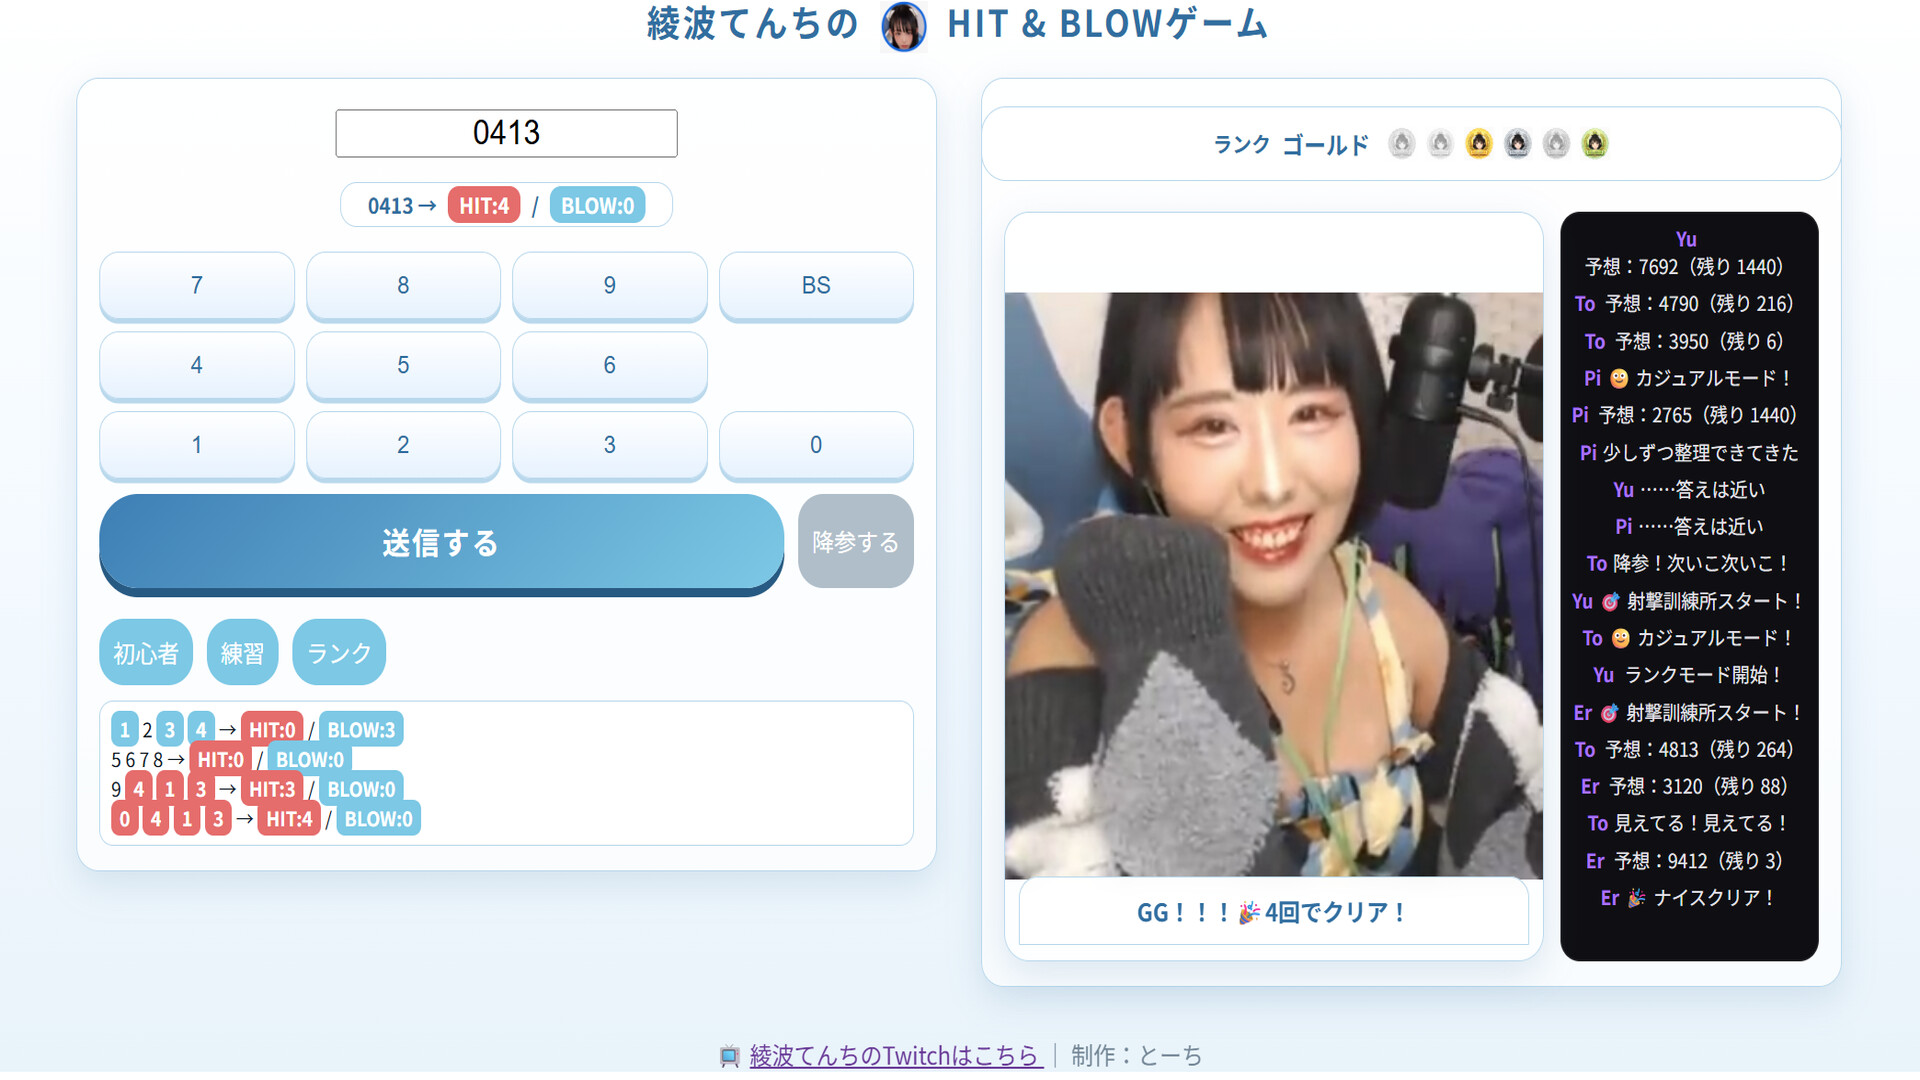Switch to ランク ranked mode
This screenshot has width=1920, height=1080.
click(x=339, y=652)
